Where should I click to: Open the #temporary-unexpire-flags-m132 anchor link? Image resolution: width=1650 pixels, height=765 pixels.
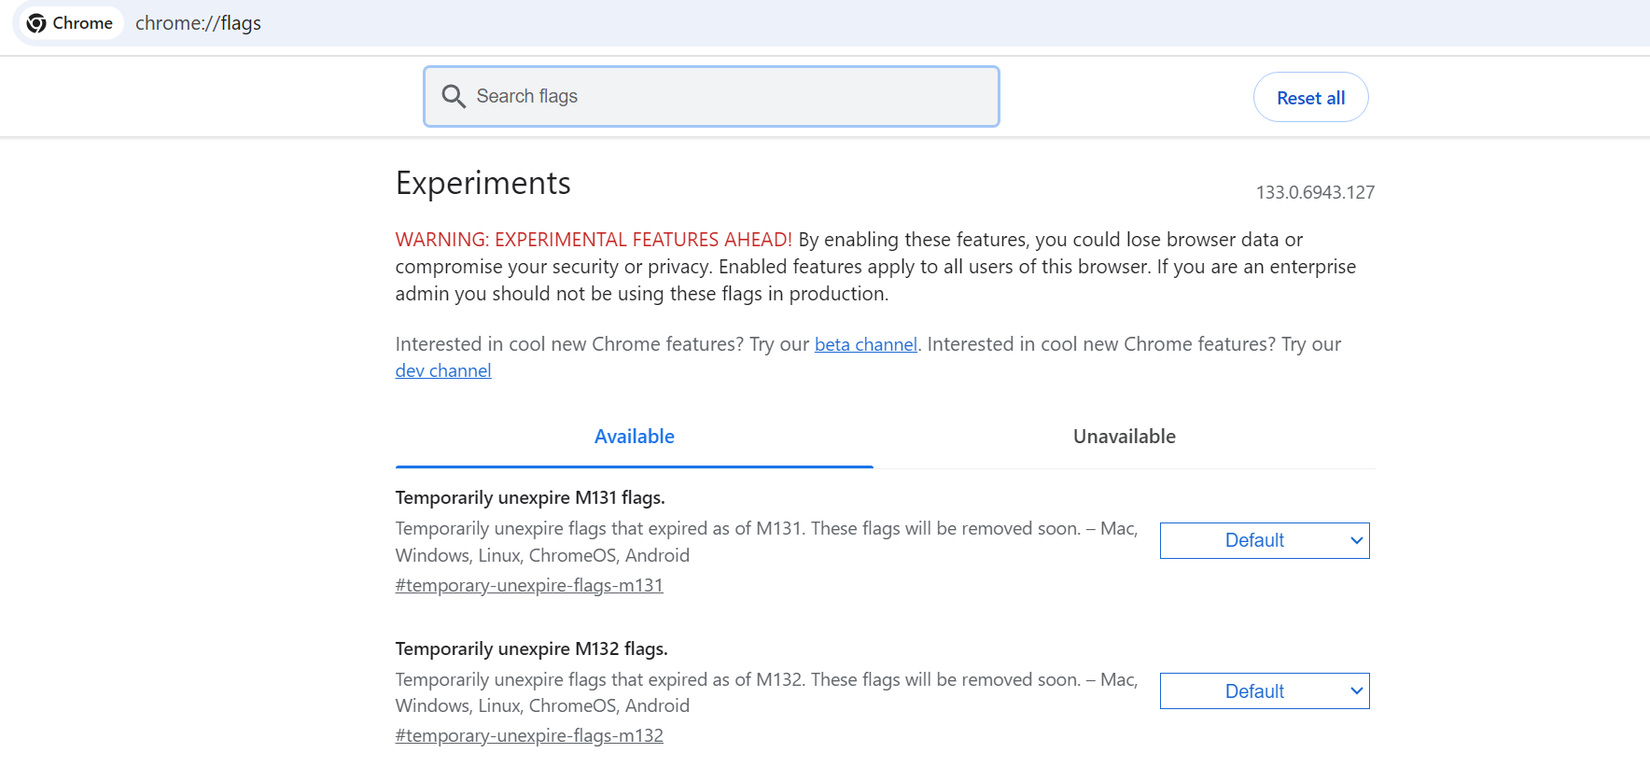tap(529, 736)
